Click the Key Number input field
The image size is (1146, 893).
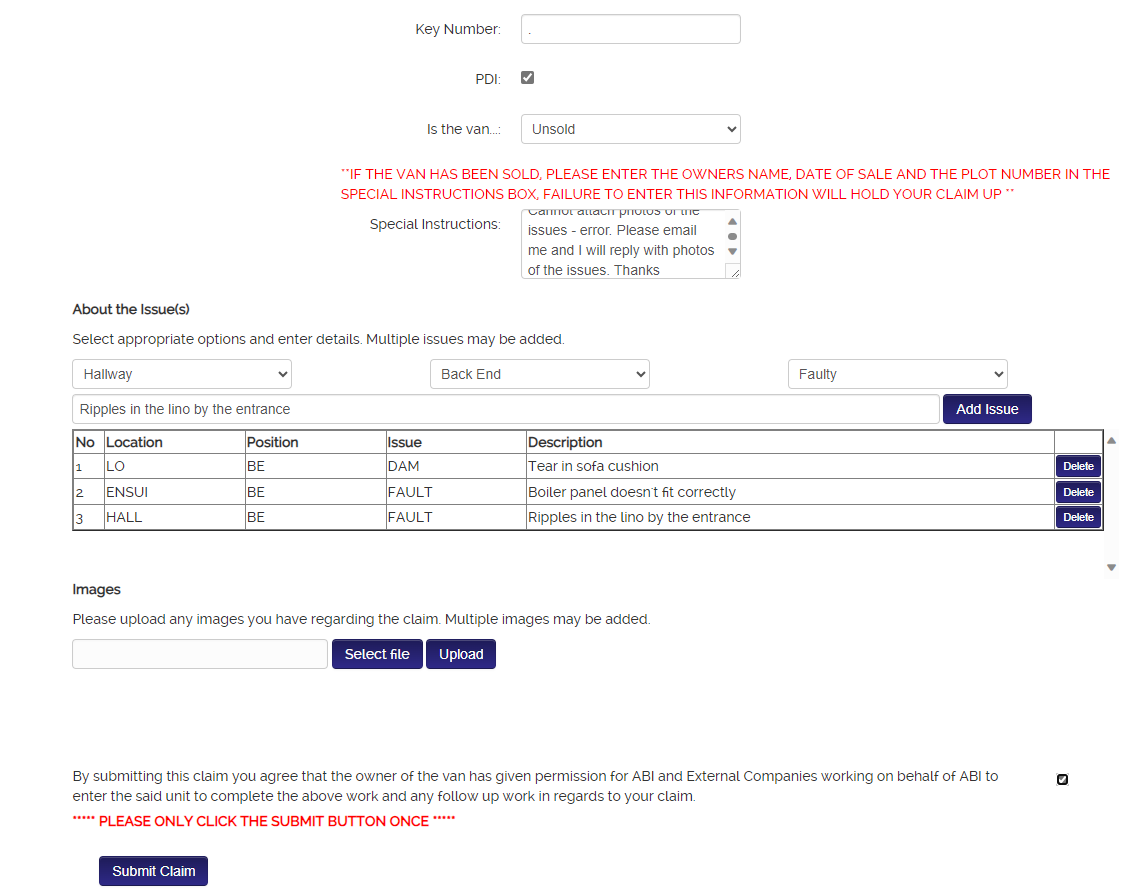pos(630,30)
